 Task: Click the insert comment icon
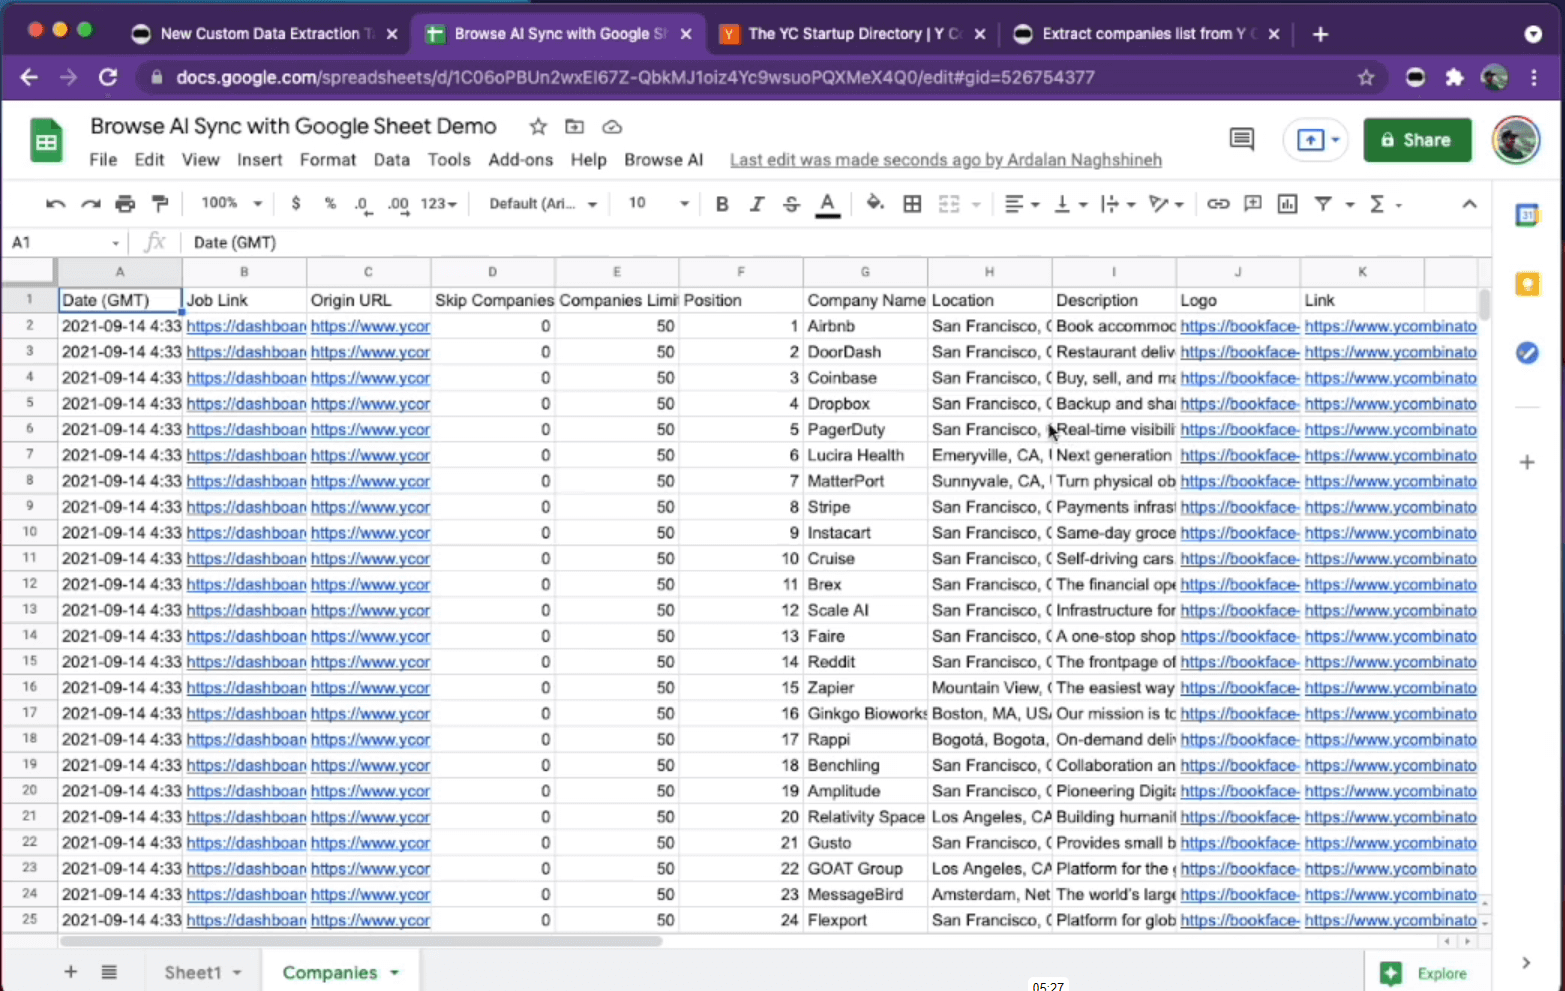coord(1252,204)
